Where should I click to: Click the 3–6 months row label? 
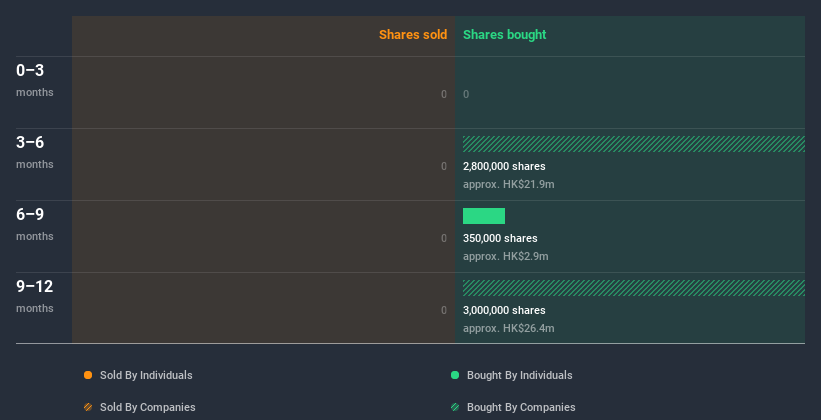pos(35,152)
